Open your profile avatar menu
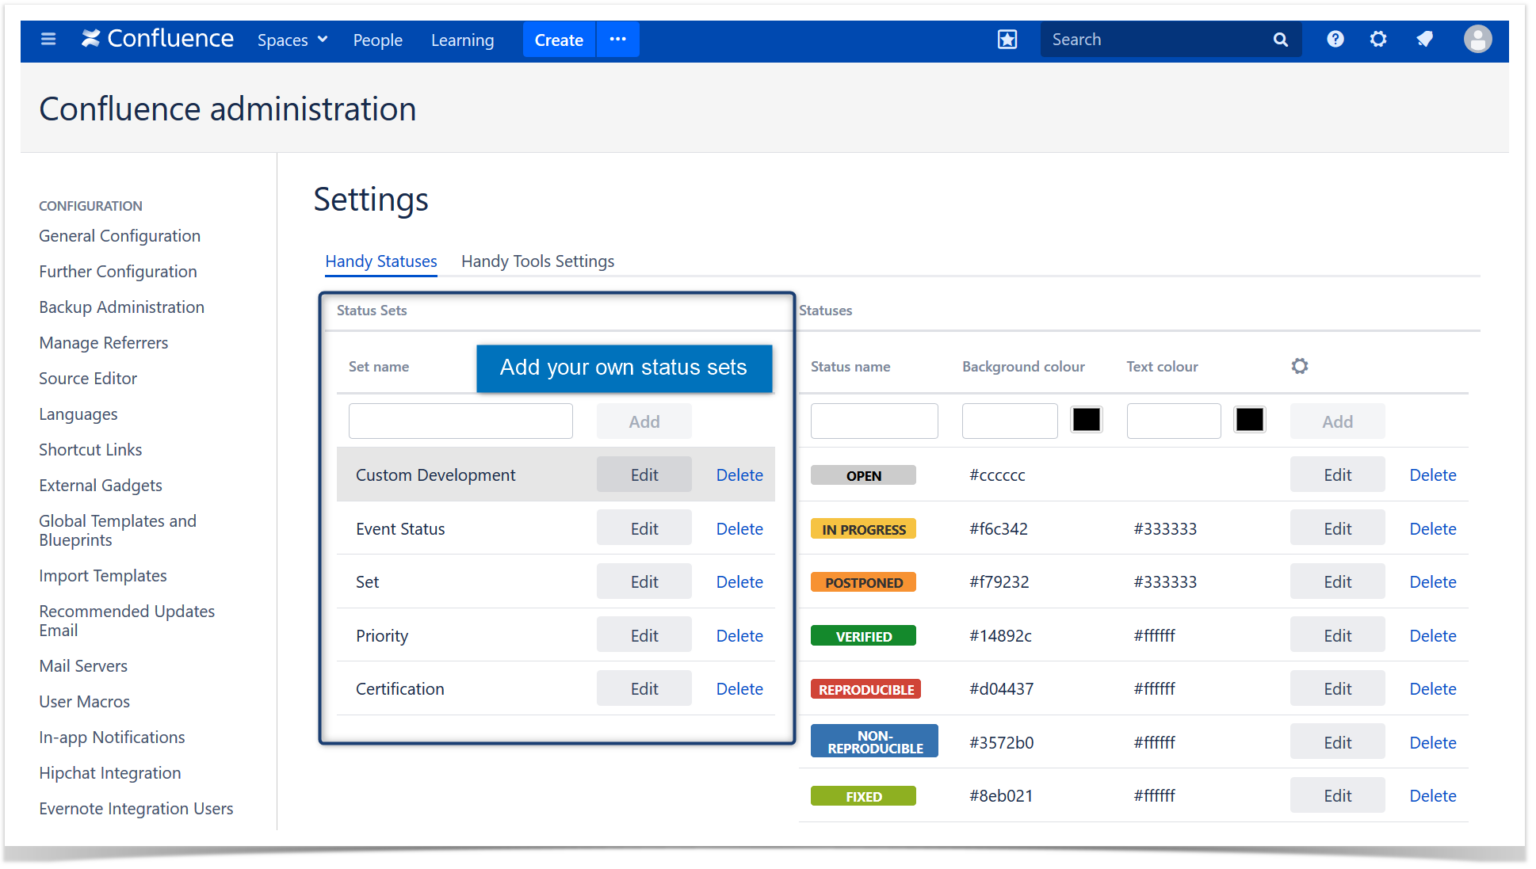Viewport: 1536px width, 869px height. point(1477,39)
